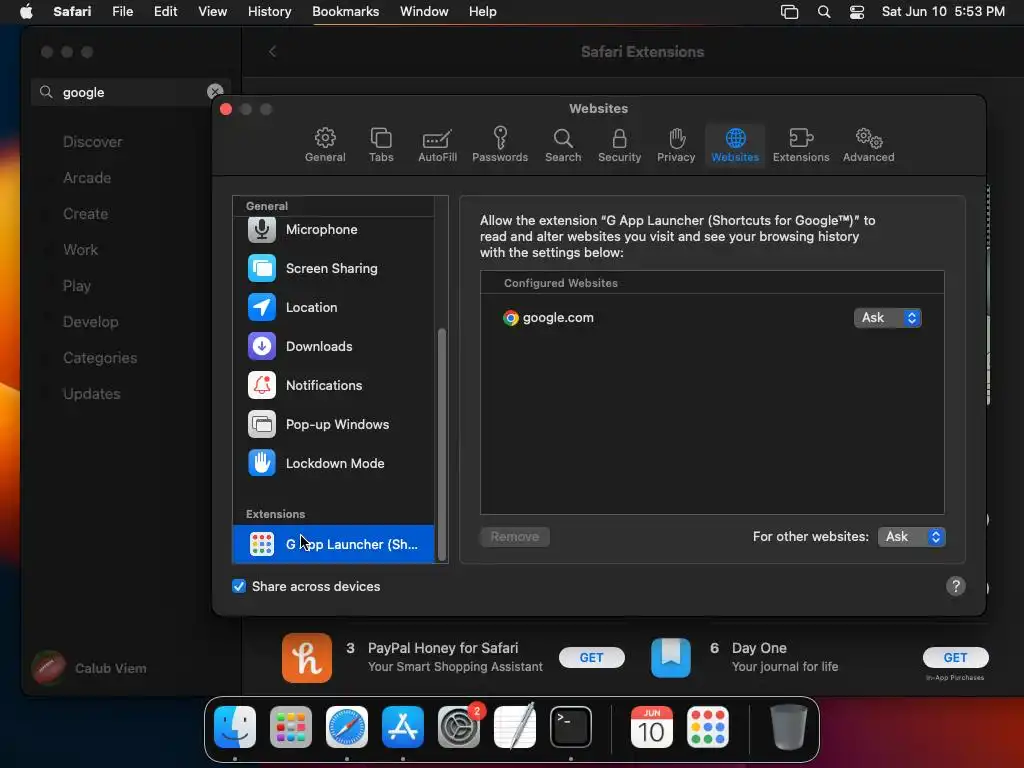Image resolution: width=1024 pixels, height=768 pixels.
Task: Open Terminal from the Dock
Action: tap(571, 727)
